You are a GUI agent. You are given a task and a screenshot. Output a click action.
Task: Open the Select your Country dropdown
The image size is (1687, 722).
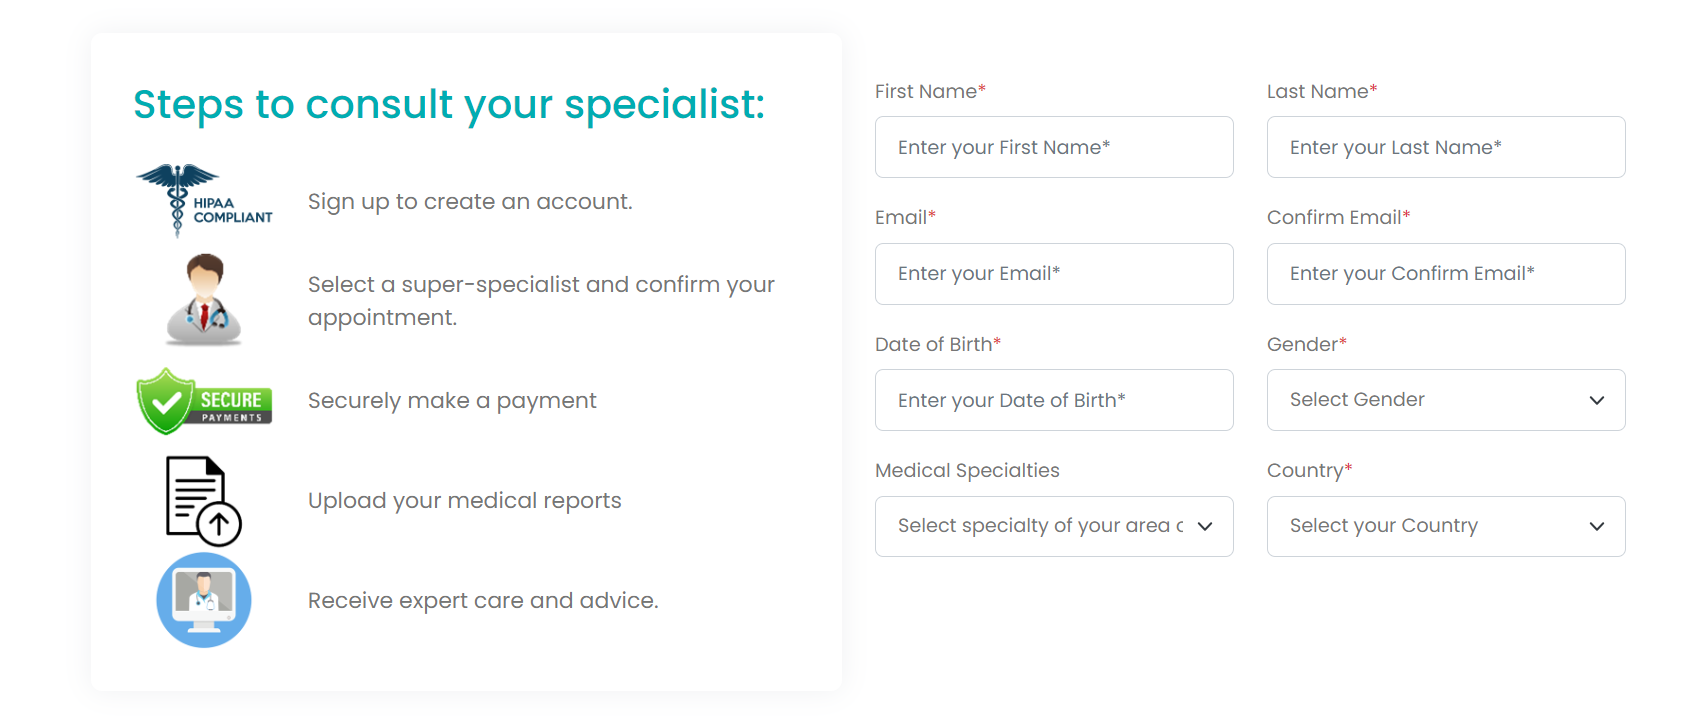tap(1430, 526)
